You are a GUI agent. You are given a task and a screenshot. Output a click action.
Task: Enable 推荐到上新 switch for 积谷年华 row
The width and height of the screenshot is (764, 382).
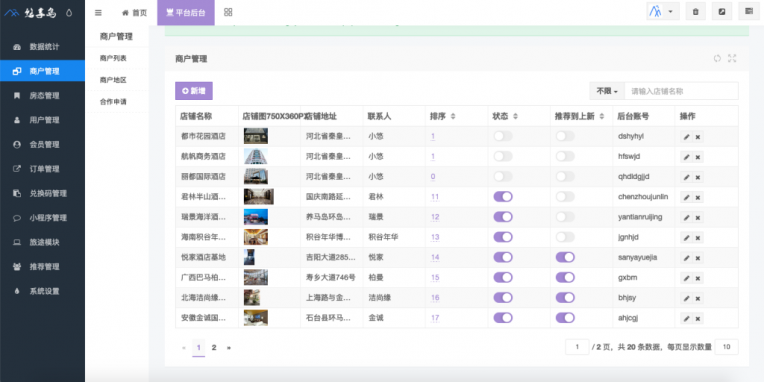[x=565, y=237]
